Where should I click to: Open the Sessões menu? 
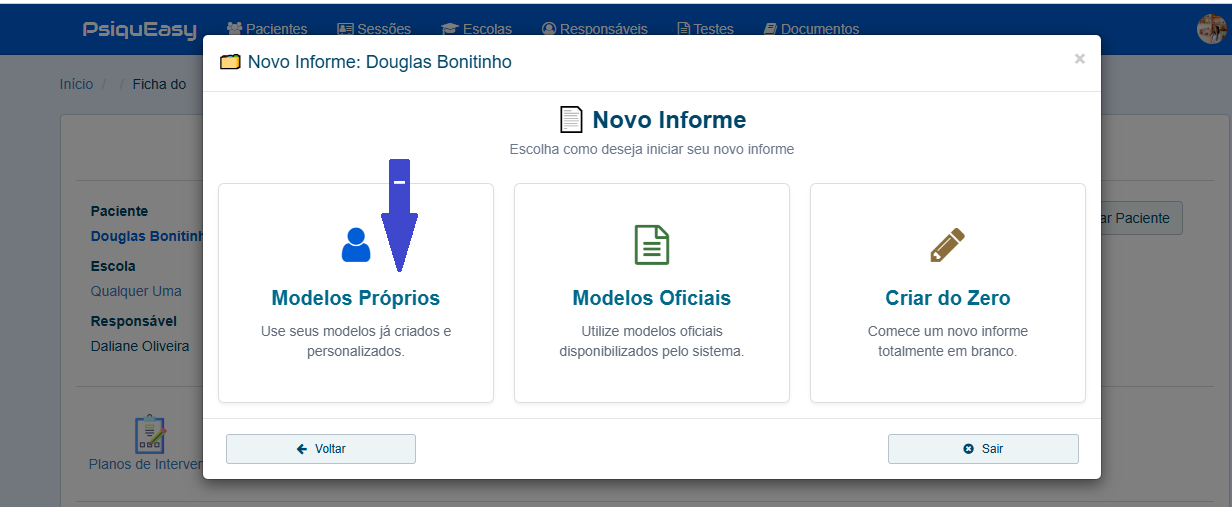(374, 29)
